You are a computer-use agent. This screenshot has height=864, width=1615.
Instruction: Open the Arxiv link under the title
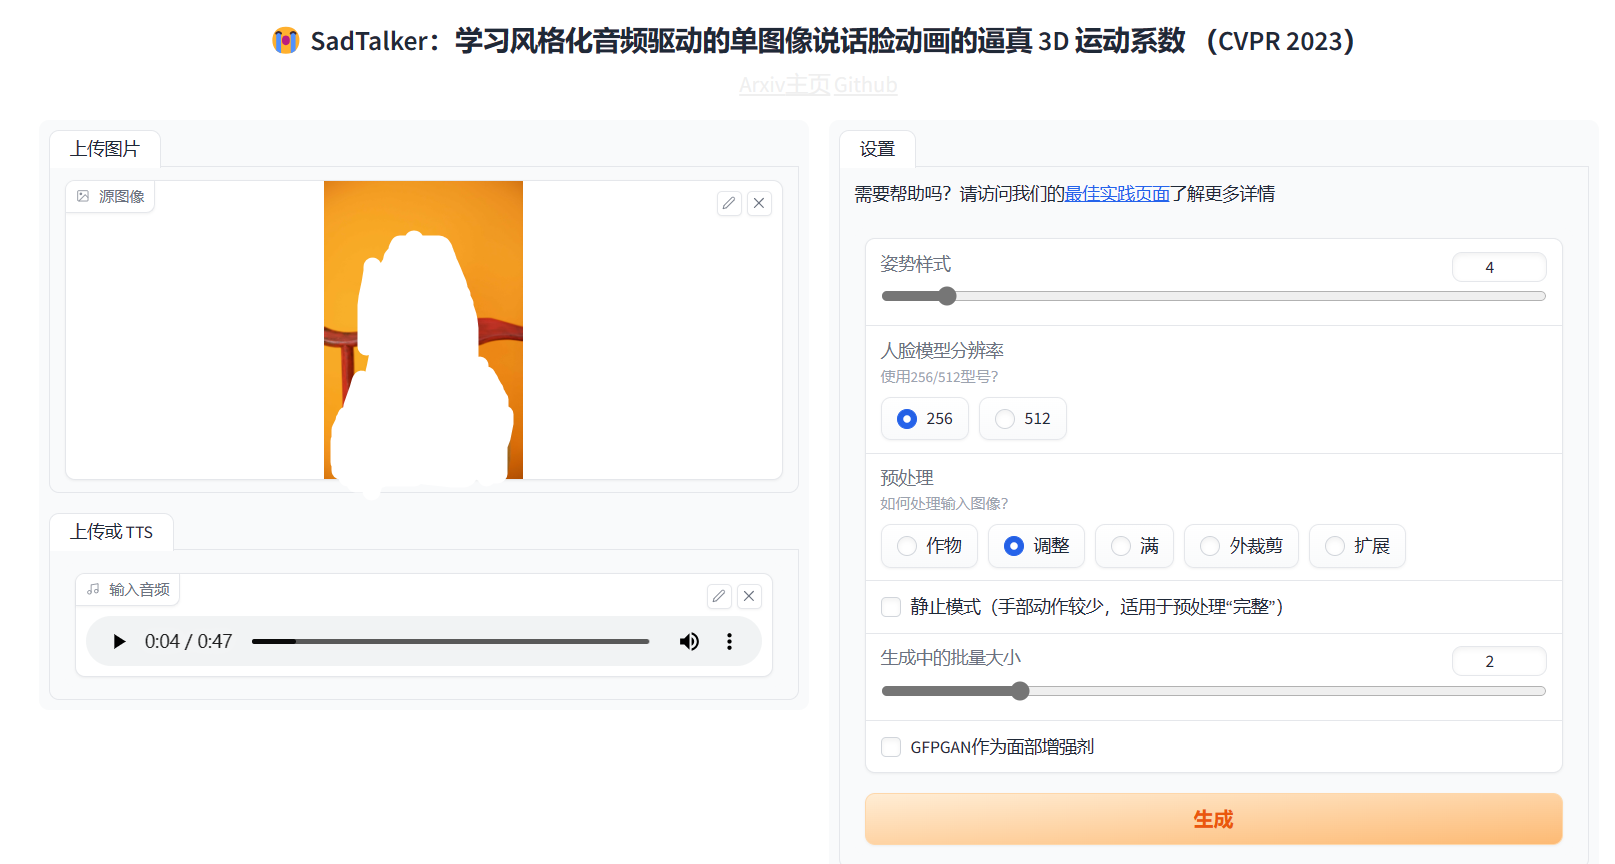coord(762,85)
